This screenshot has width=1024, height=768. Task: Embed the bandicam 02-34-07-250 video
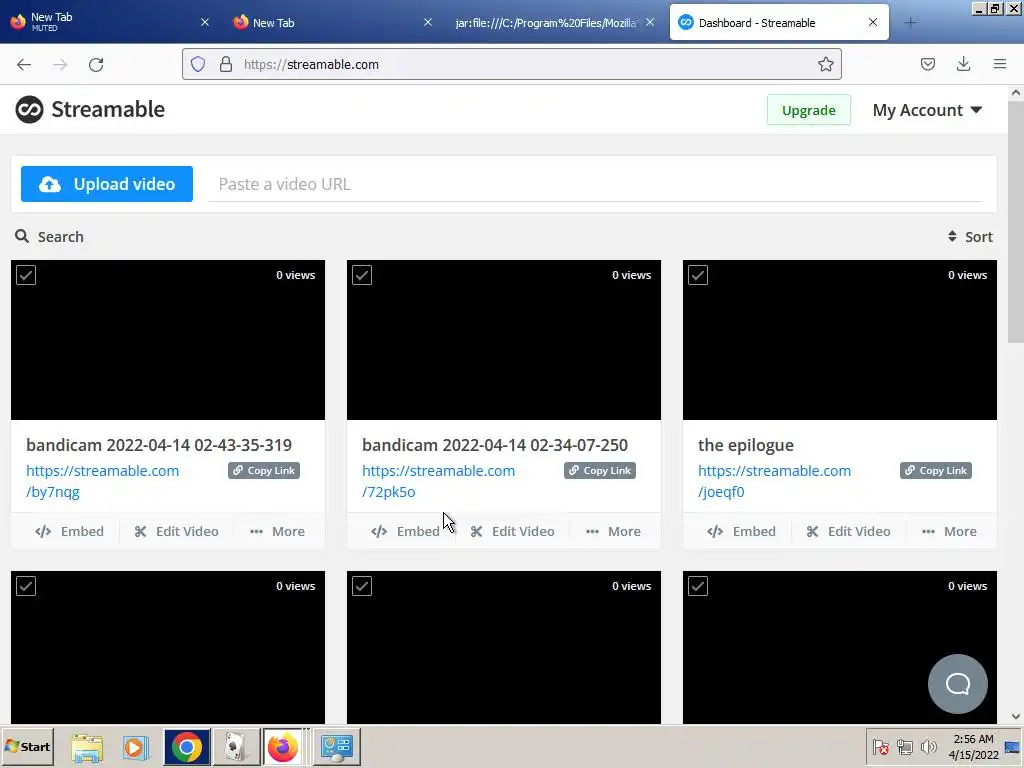click(x=405, y=532)
